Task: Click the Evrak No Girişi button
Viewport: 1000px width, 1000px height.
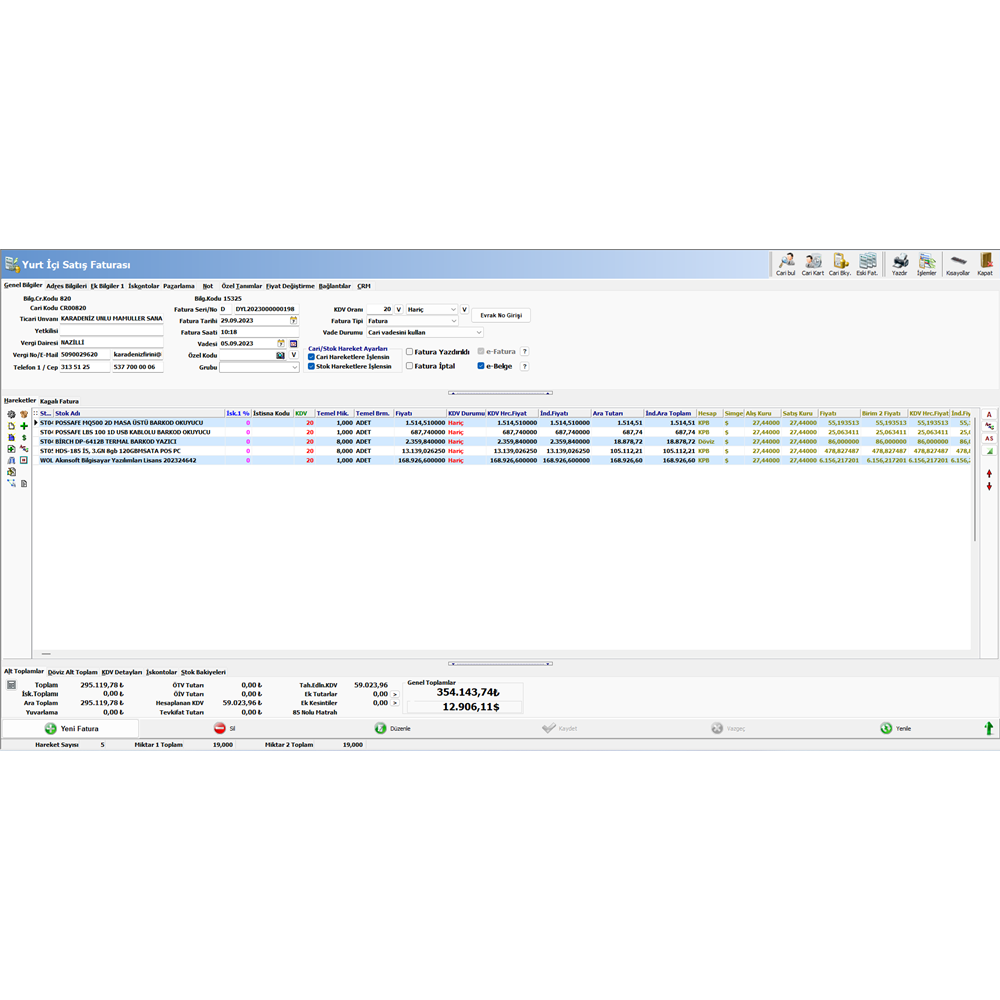Action: (501, 315)
